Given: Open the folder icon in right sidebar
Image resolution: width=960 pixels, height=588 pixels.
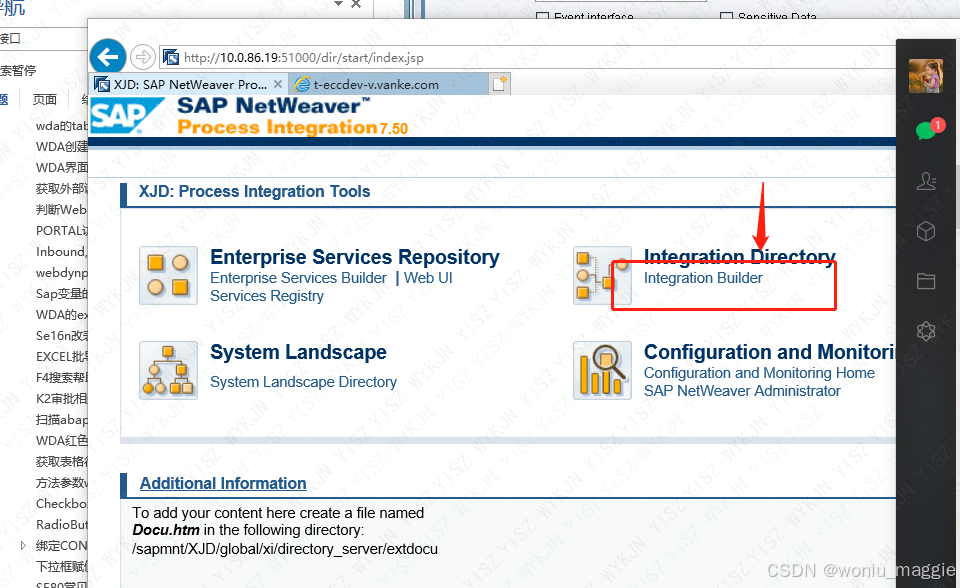Looking at the screenshot, I should (x=926, y=281).
